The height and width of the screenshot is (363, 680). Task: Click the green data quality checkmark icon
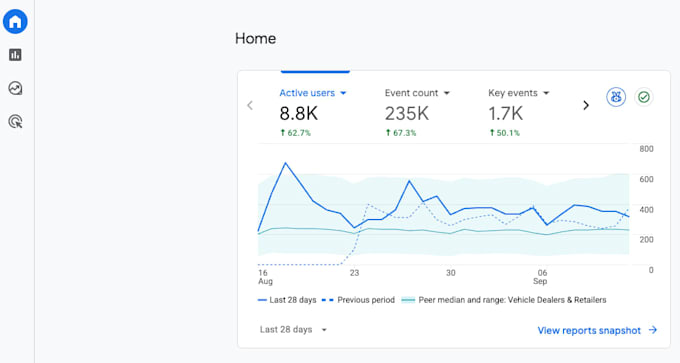click(x=644, y=97)
